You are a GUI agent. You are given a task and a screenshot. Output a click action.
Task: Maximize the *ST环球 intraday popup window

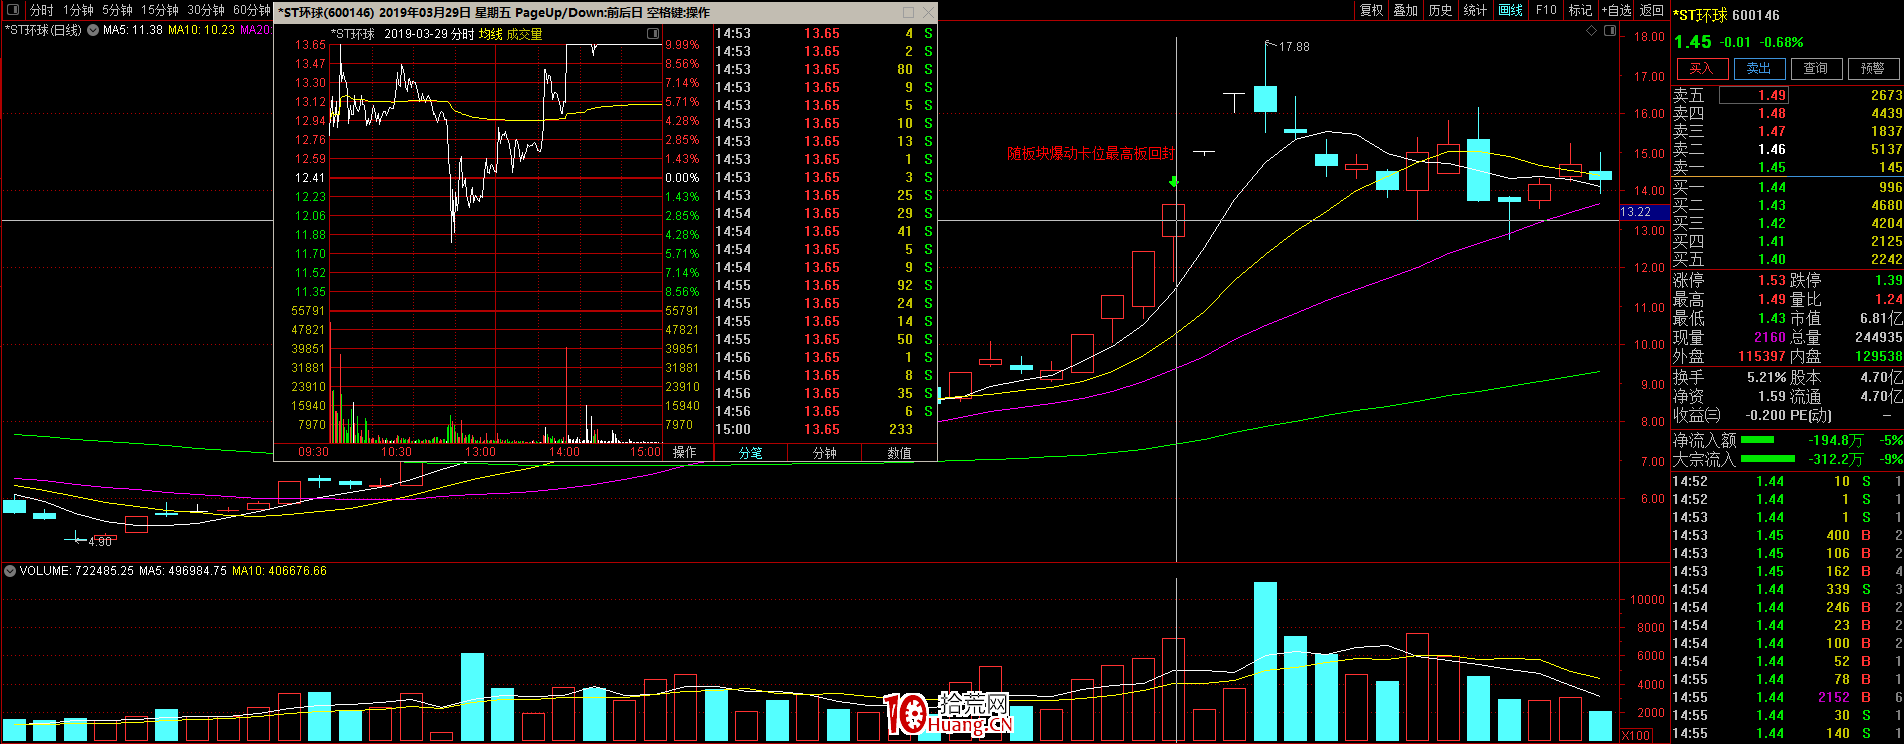[908, 12]
